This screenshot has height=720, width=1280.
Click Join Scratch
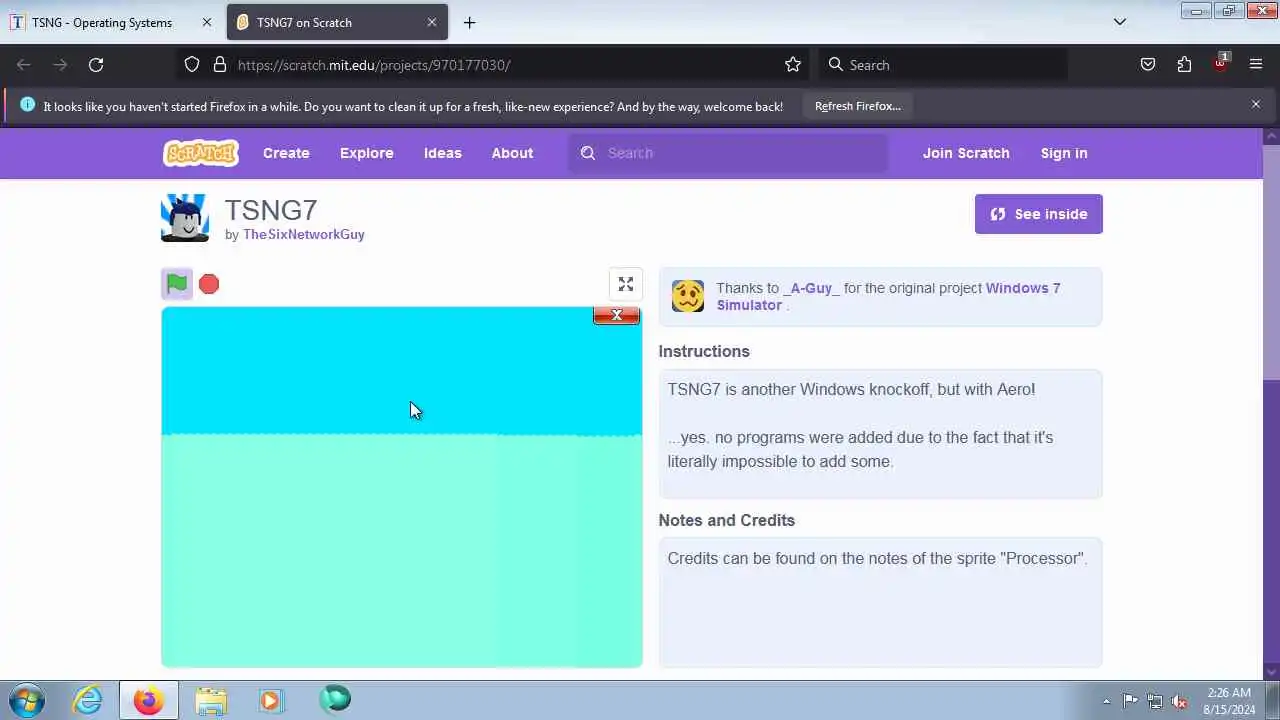(966, 153)
